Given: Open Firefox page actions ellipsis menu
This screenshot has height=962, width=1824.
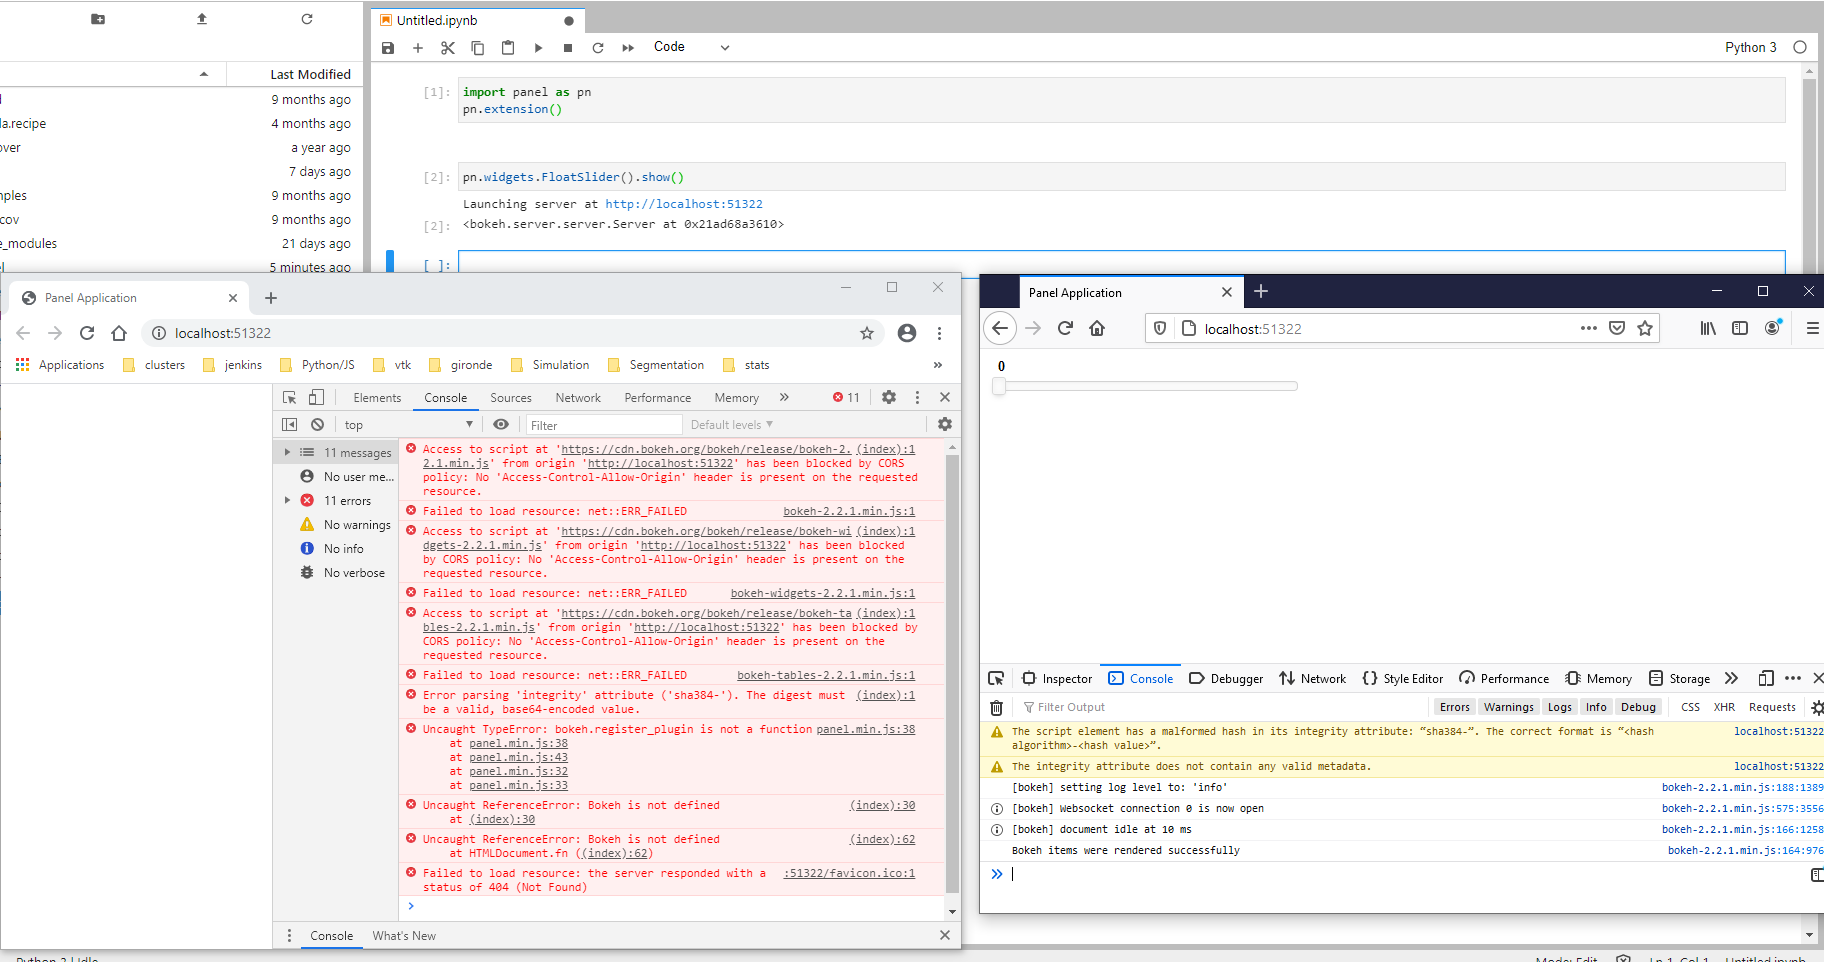Looking at the screenshot, I should (1589, 328).
